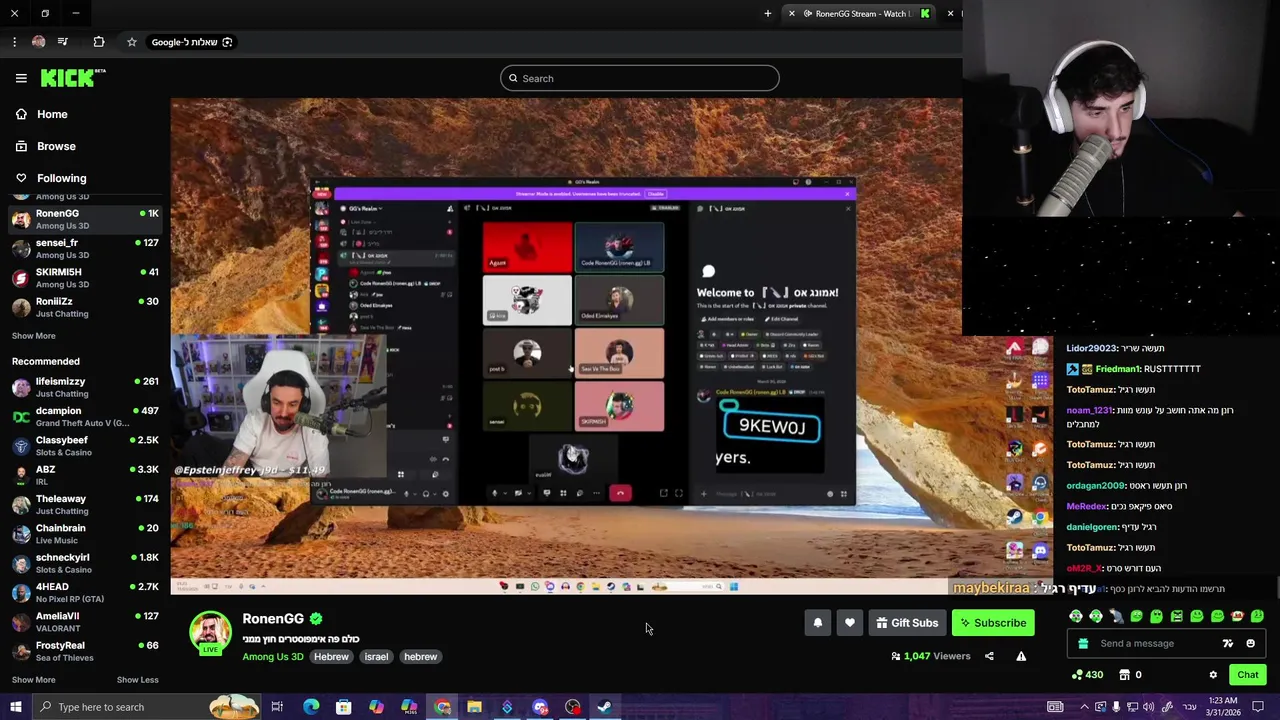Open OBS Studio from the taskbar
The image size is (1280, 720).
point(572,707)
